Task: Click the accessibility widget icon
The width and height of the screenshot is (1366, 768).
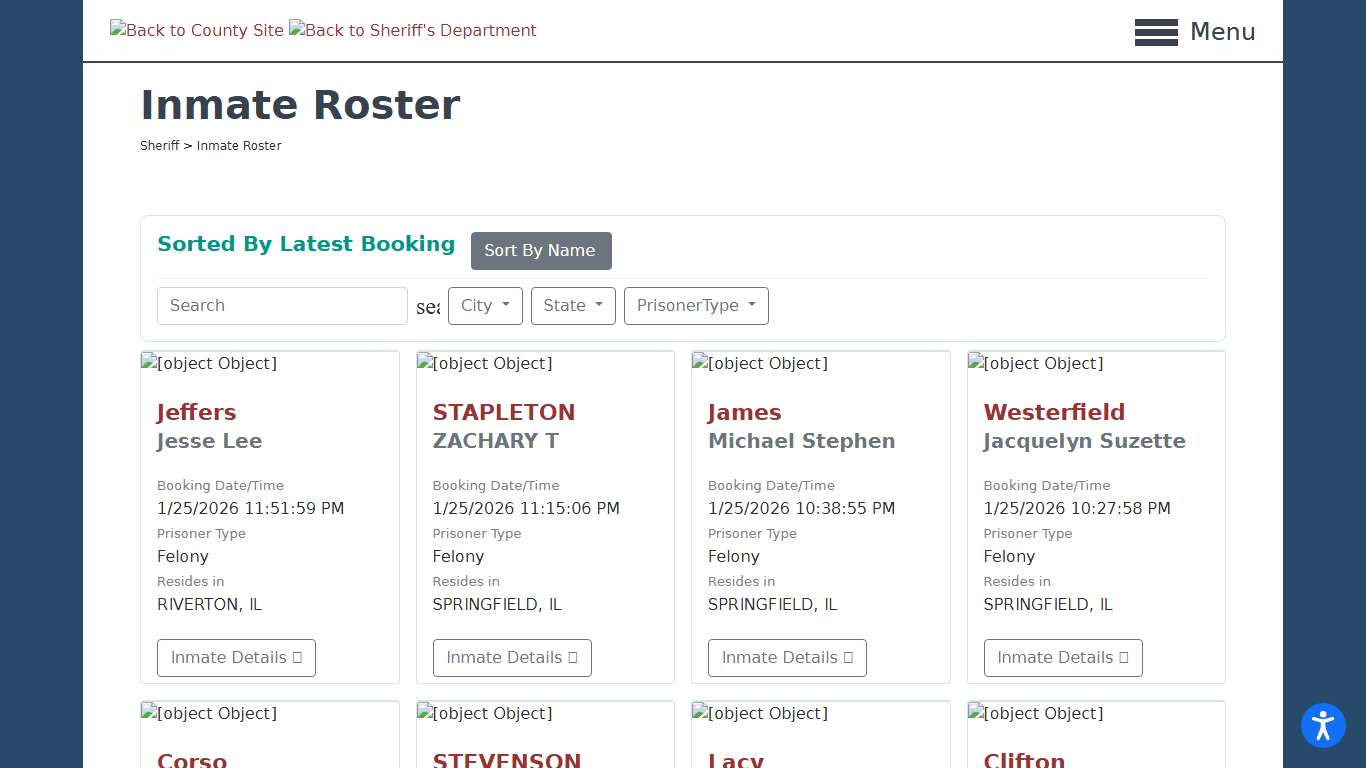Action: [1323, 726]
